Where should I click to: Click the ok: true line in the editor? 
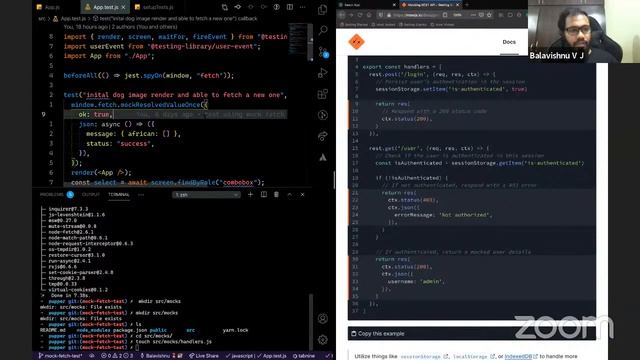click(x=176, y=115)
